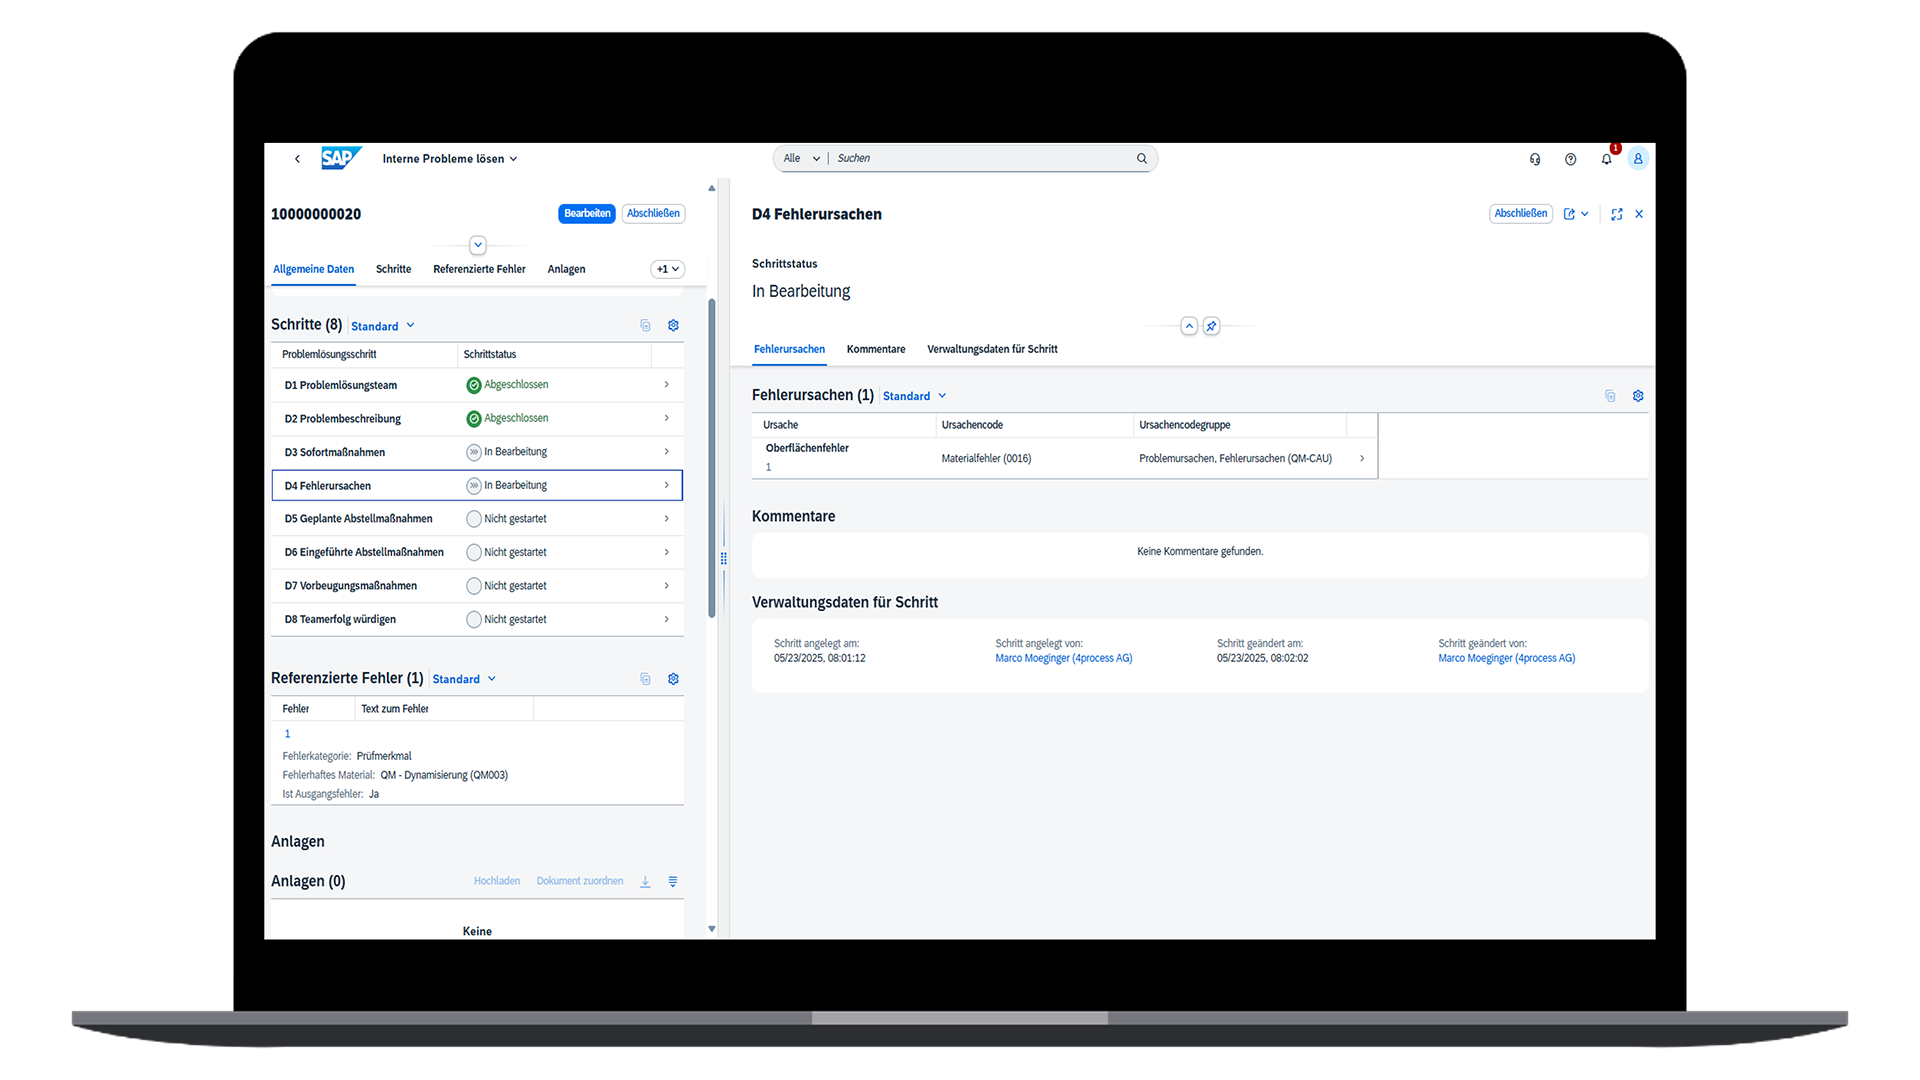Toggle the pin header icon

(x=1211, y=326)
